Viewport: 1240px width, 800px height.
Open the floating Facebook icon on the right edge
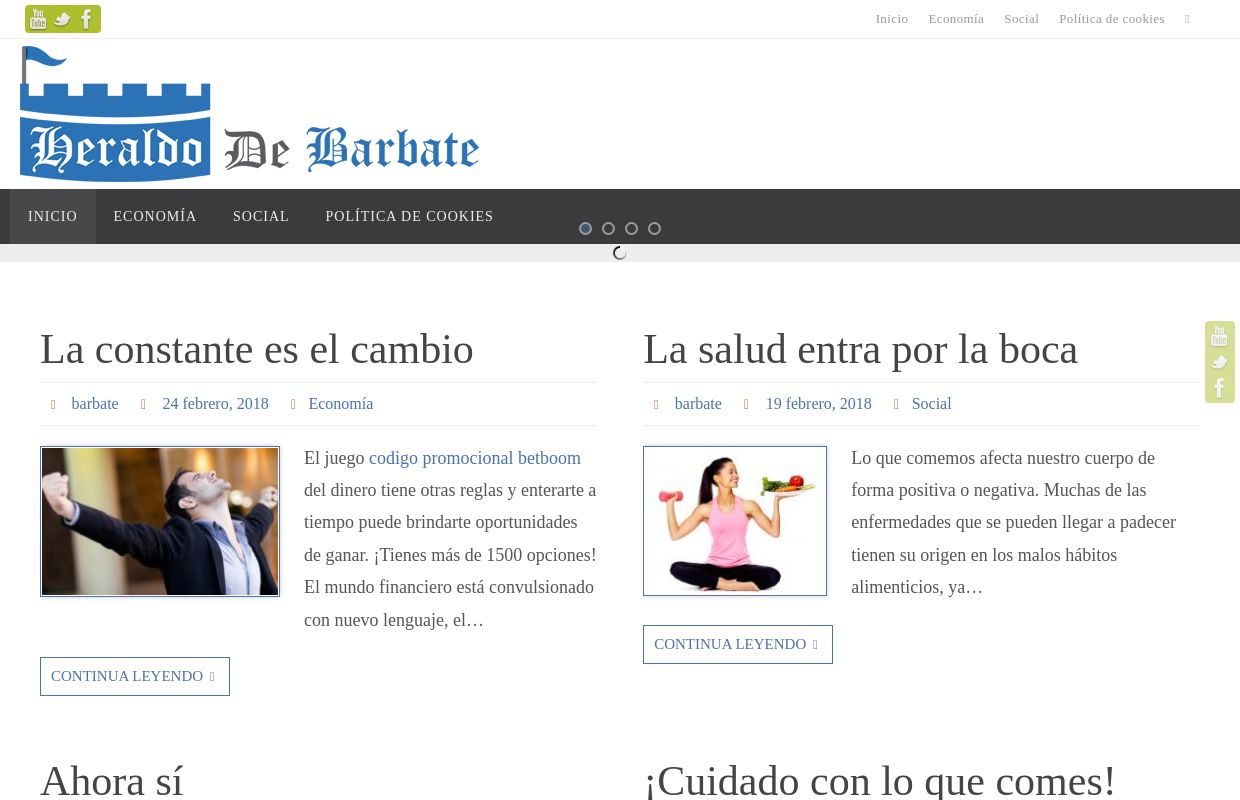[1219, 387]
